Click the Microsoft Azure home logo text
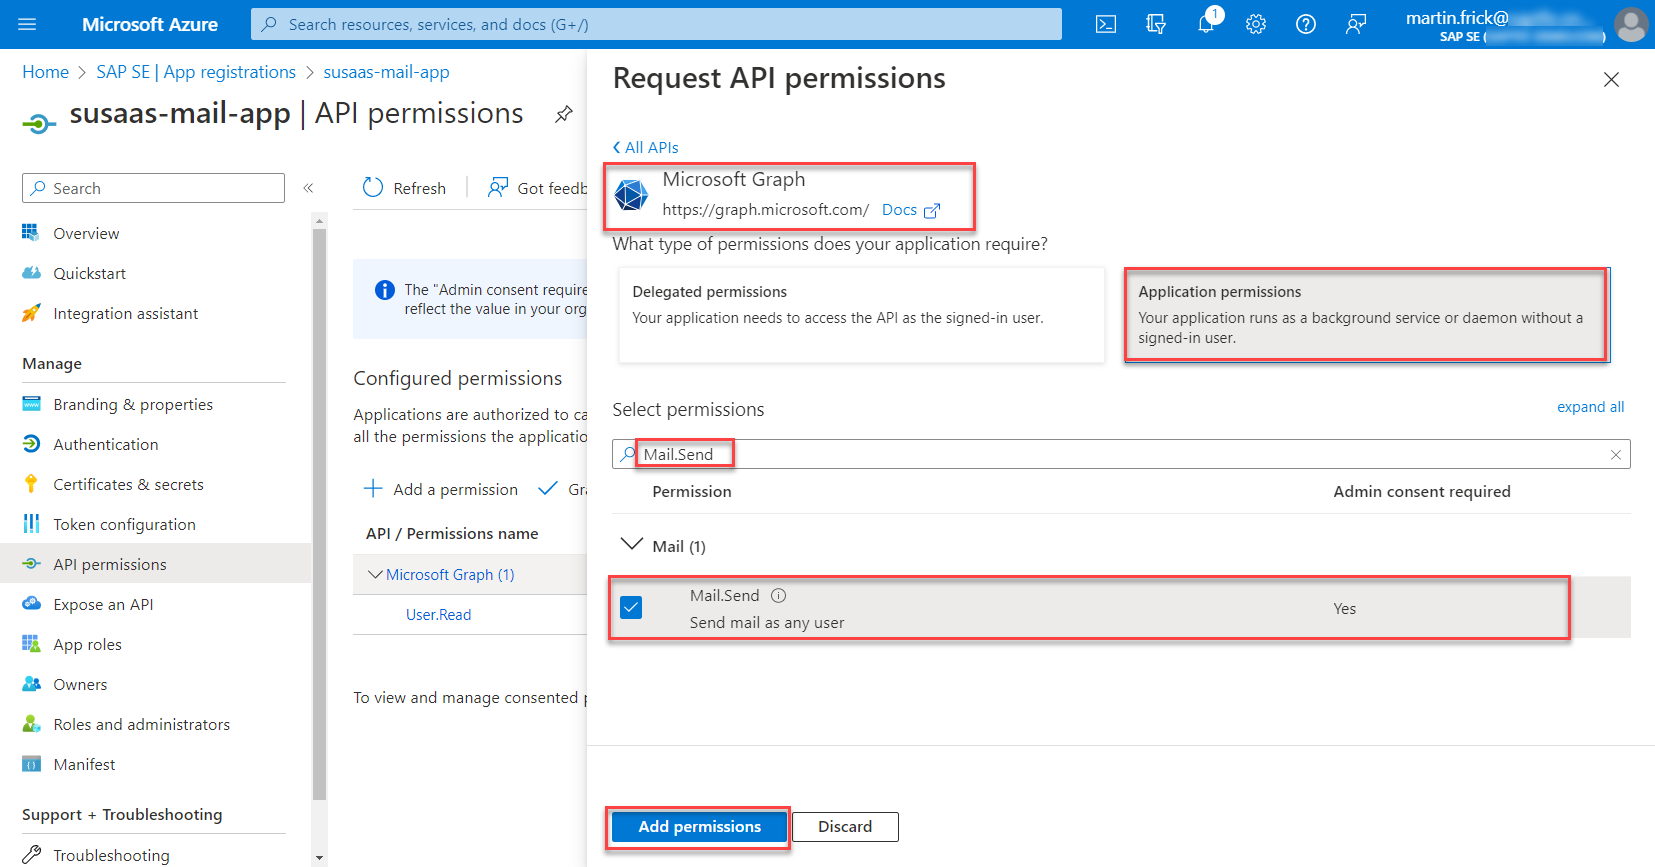The height and width of the screenshot is (867, 1655). click(x=150, y=24)
